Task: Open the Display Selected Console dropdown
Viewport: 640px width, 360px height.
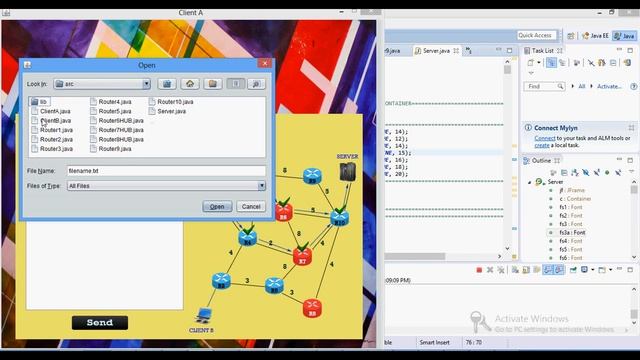Action: pyautogui.click(x=592, y=270)
